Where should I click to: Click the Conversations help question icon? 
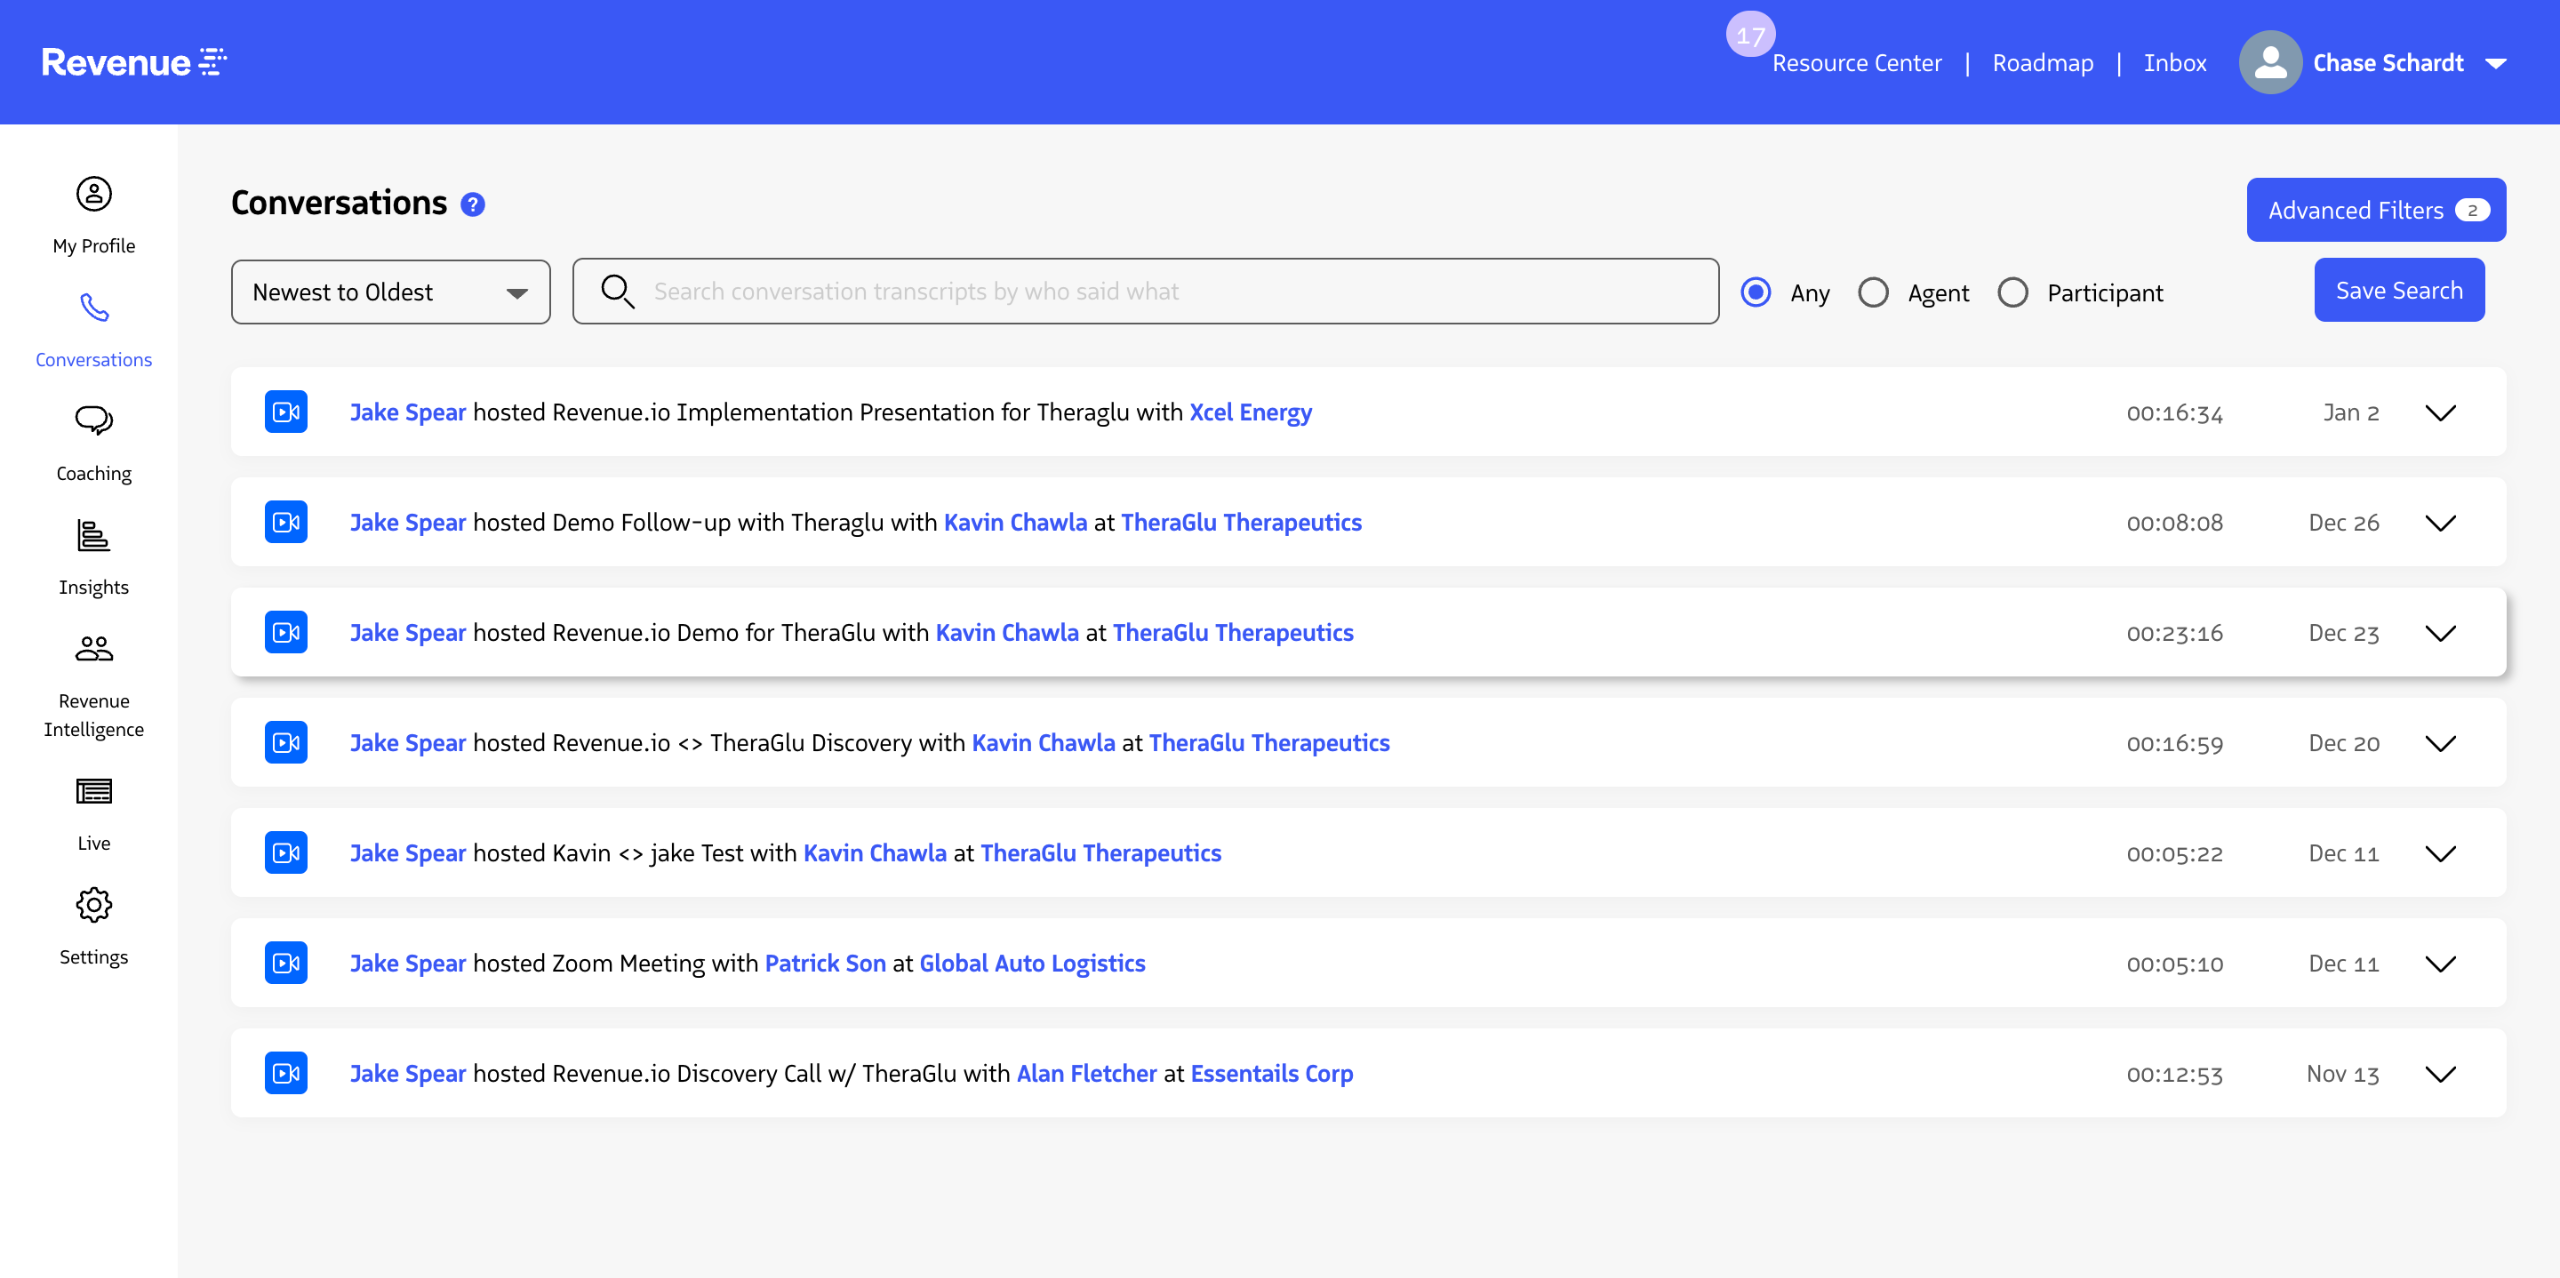(473, 205)
